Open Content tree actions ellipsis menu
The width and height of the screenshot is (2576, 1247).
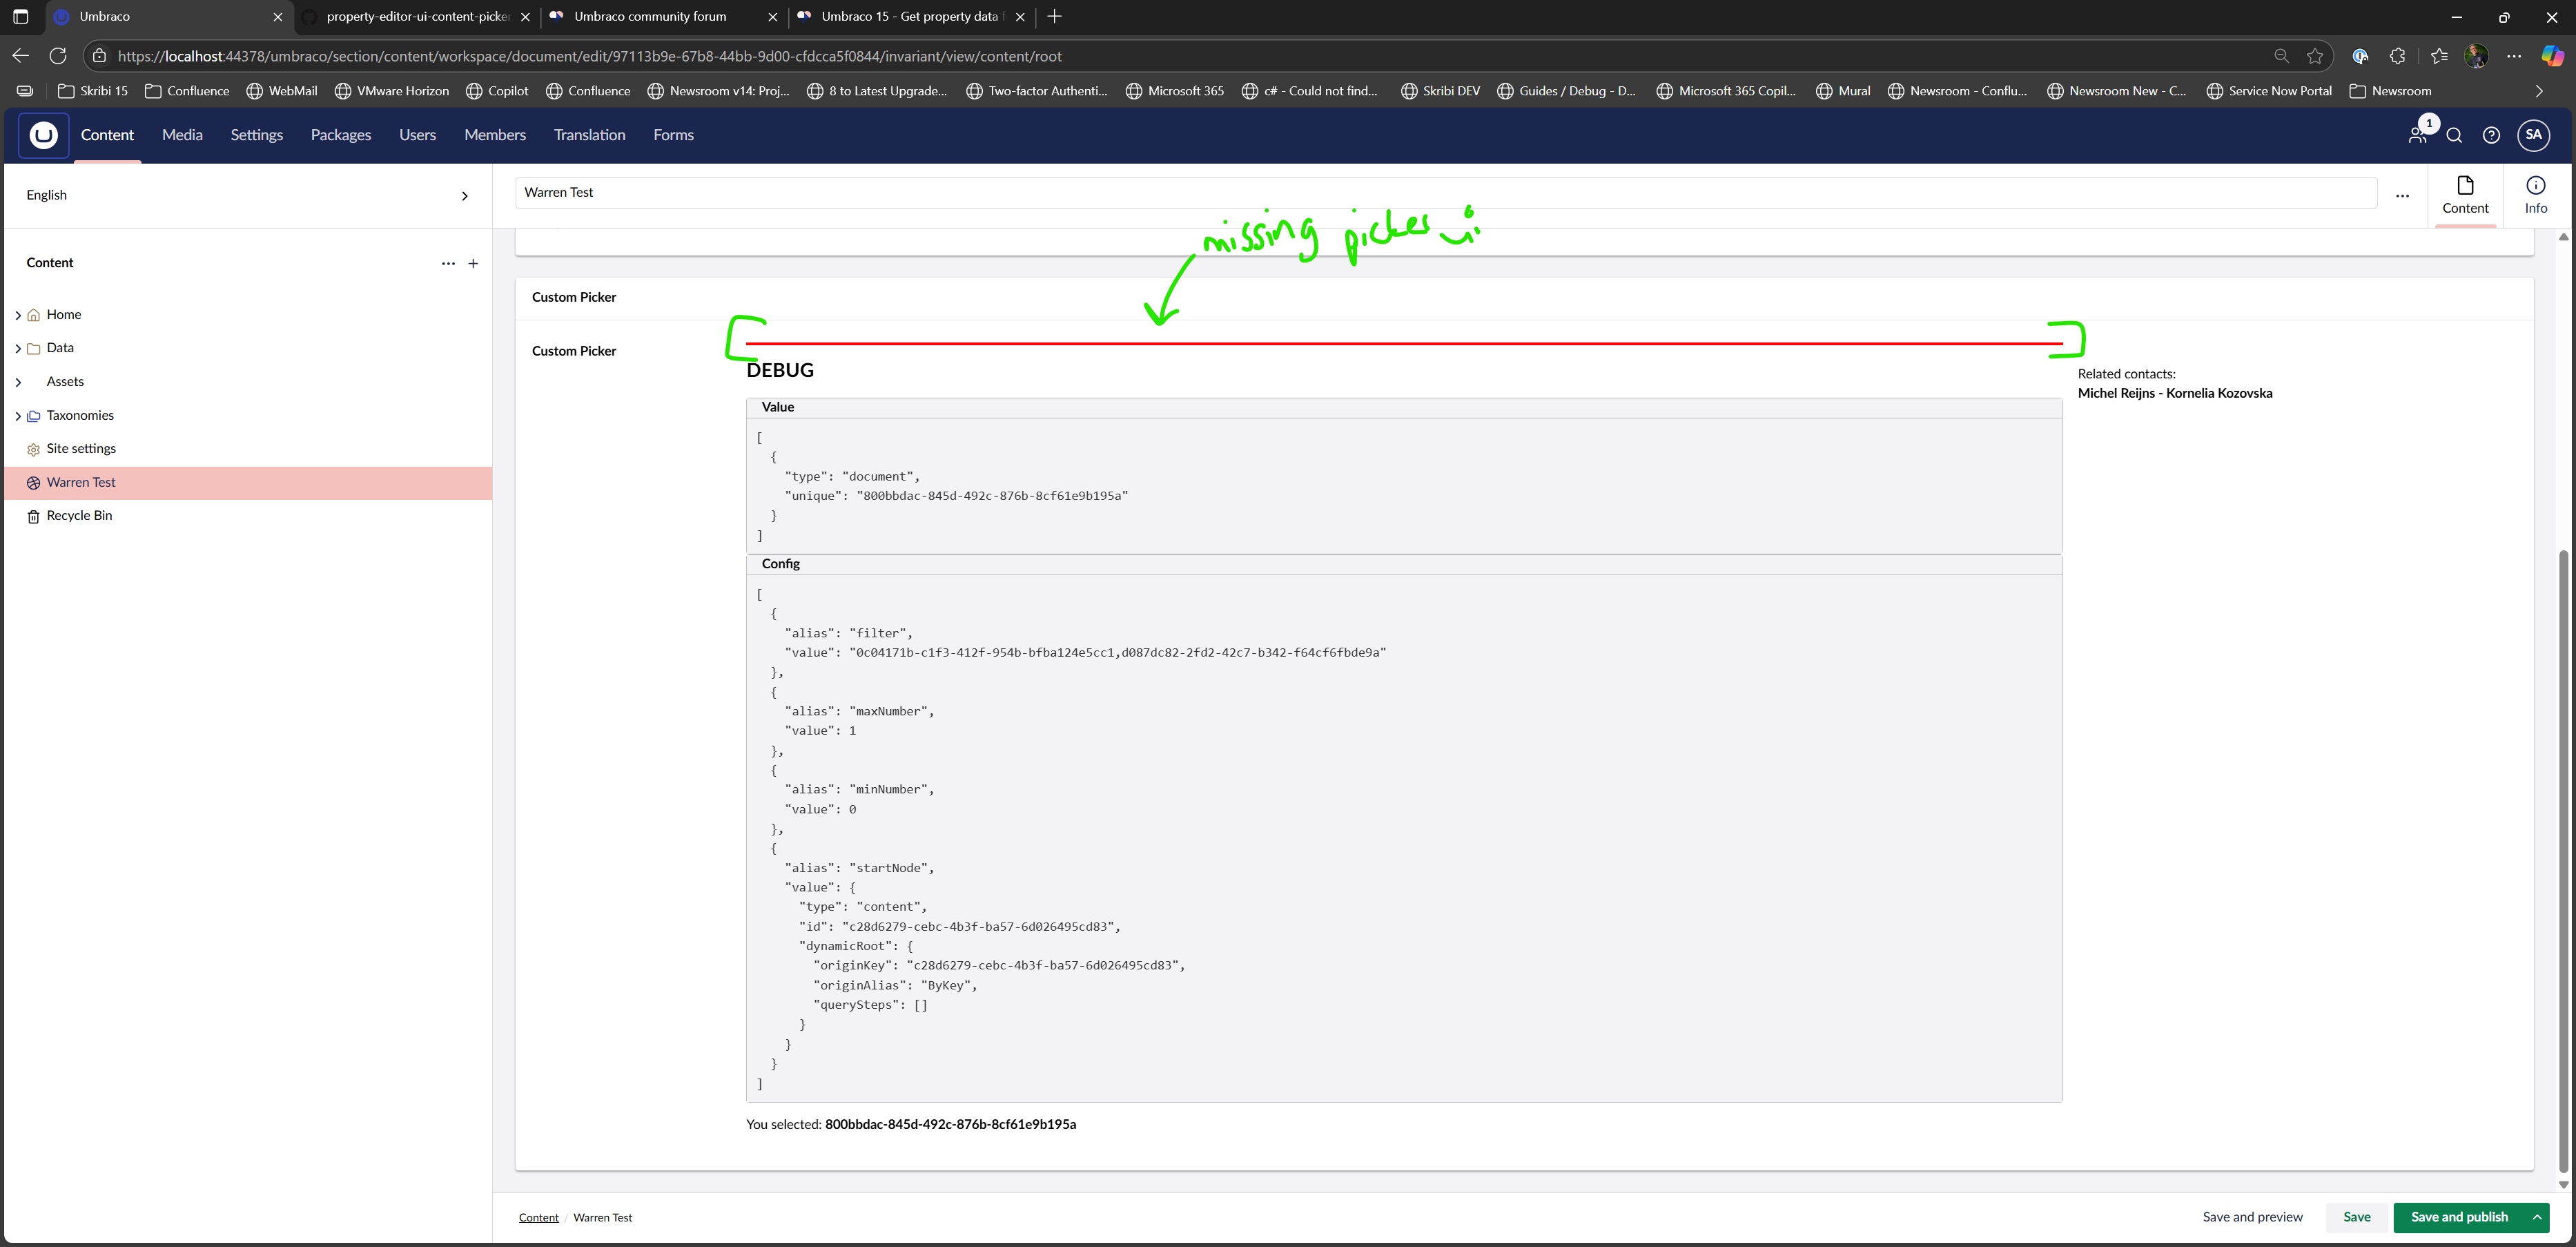point(448,264)
